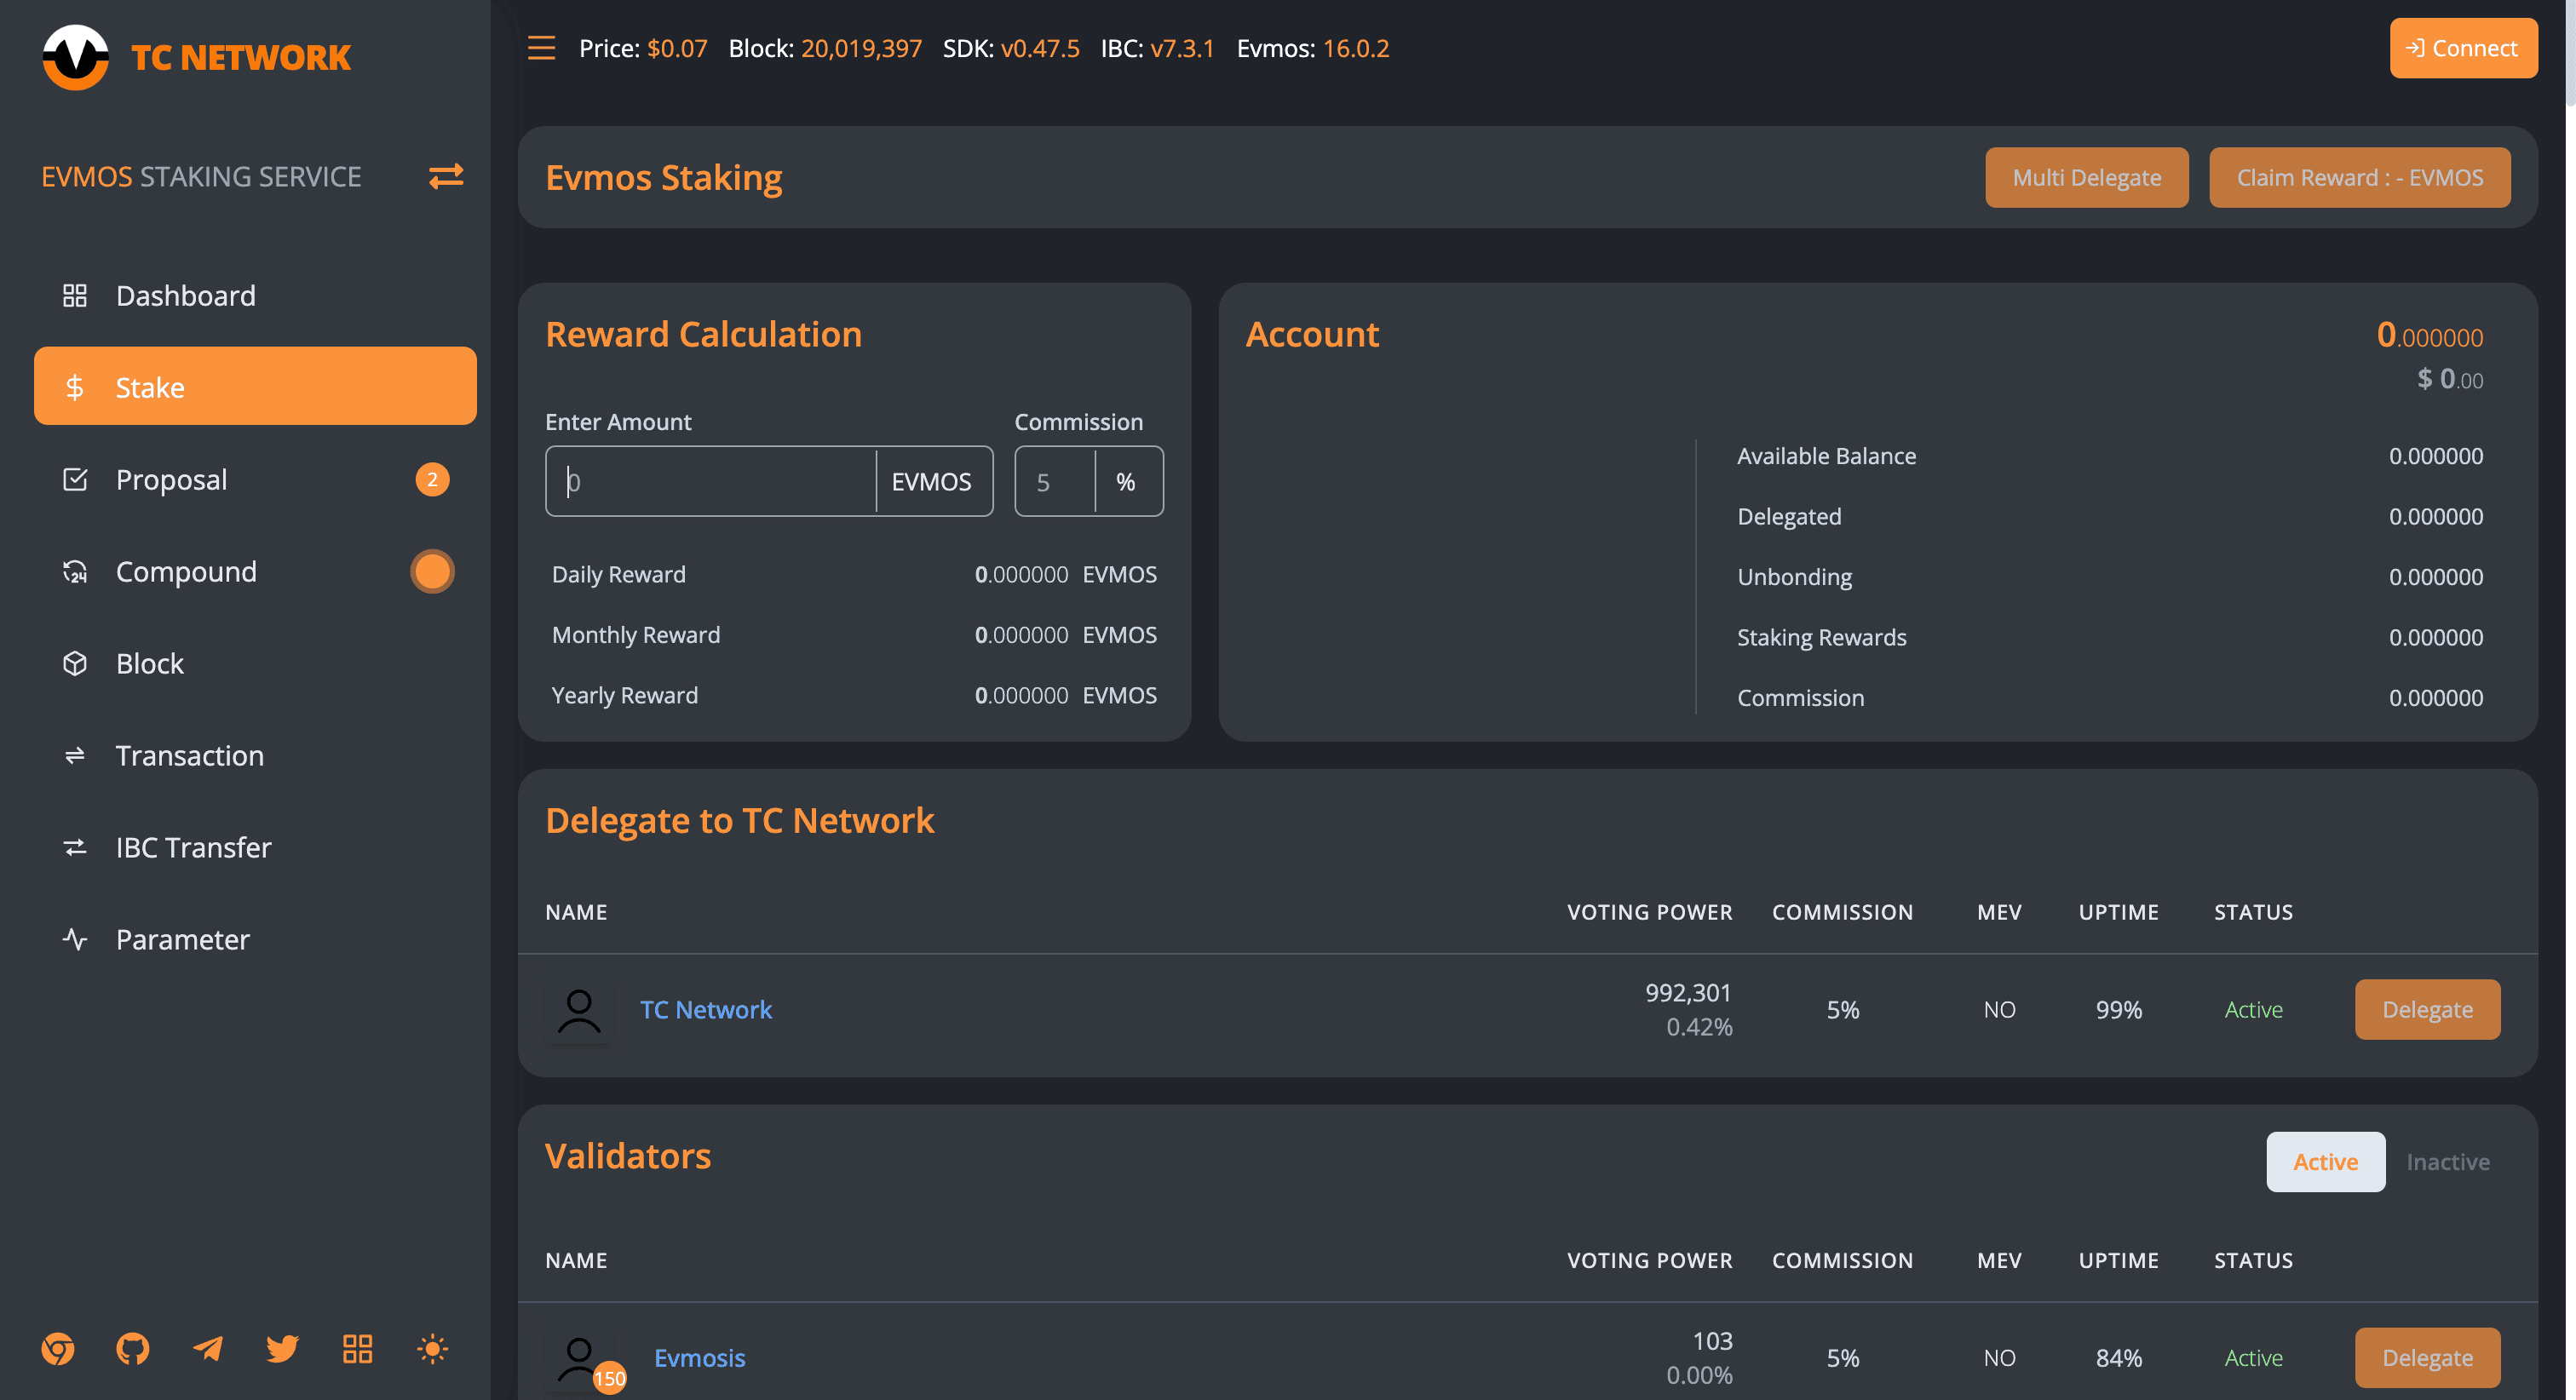Open the Twitter icon in sidebar footer
Image resolution: width=2576 pixels, height=1400 pixels.
[x=283, y=1349]
